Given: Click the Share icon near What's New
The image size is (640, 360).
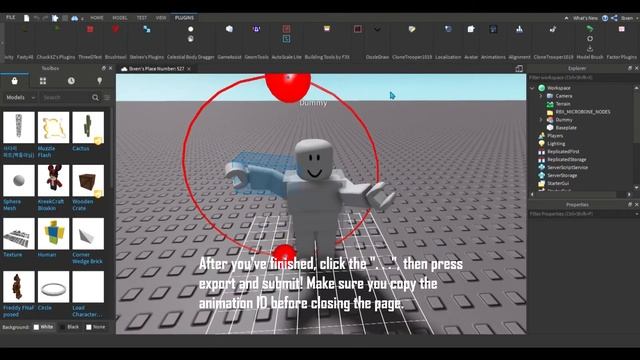Looking at the screenshot, I should 614,18.
